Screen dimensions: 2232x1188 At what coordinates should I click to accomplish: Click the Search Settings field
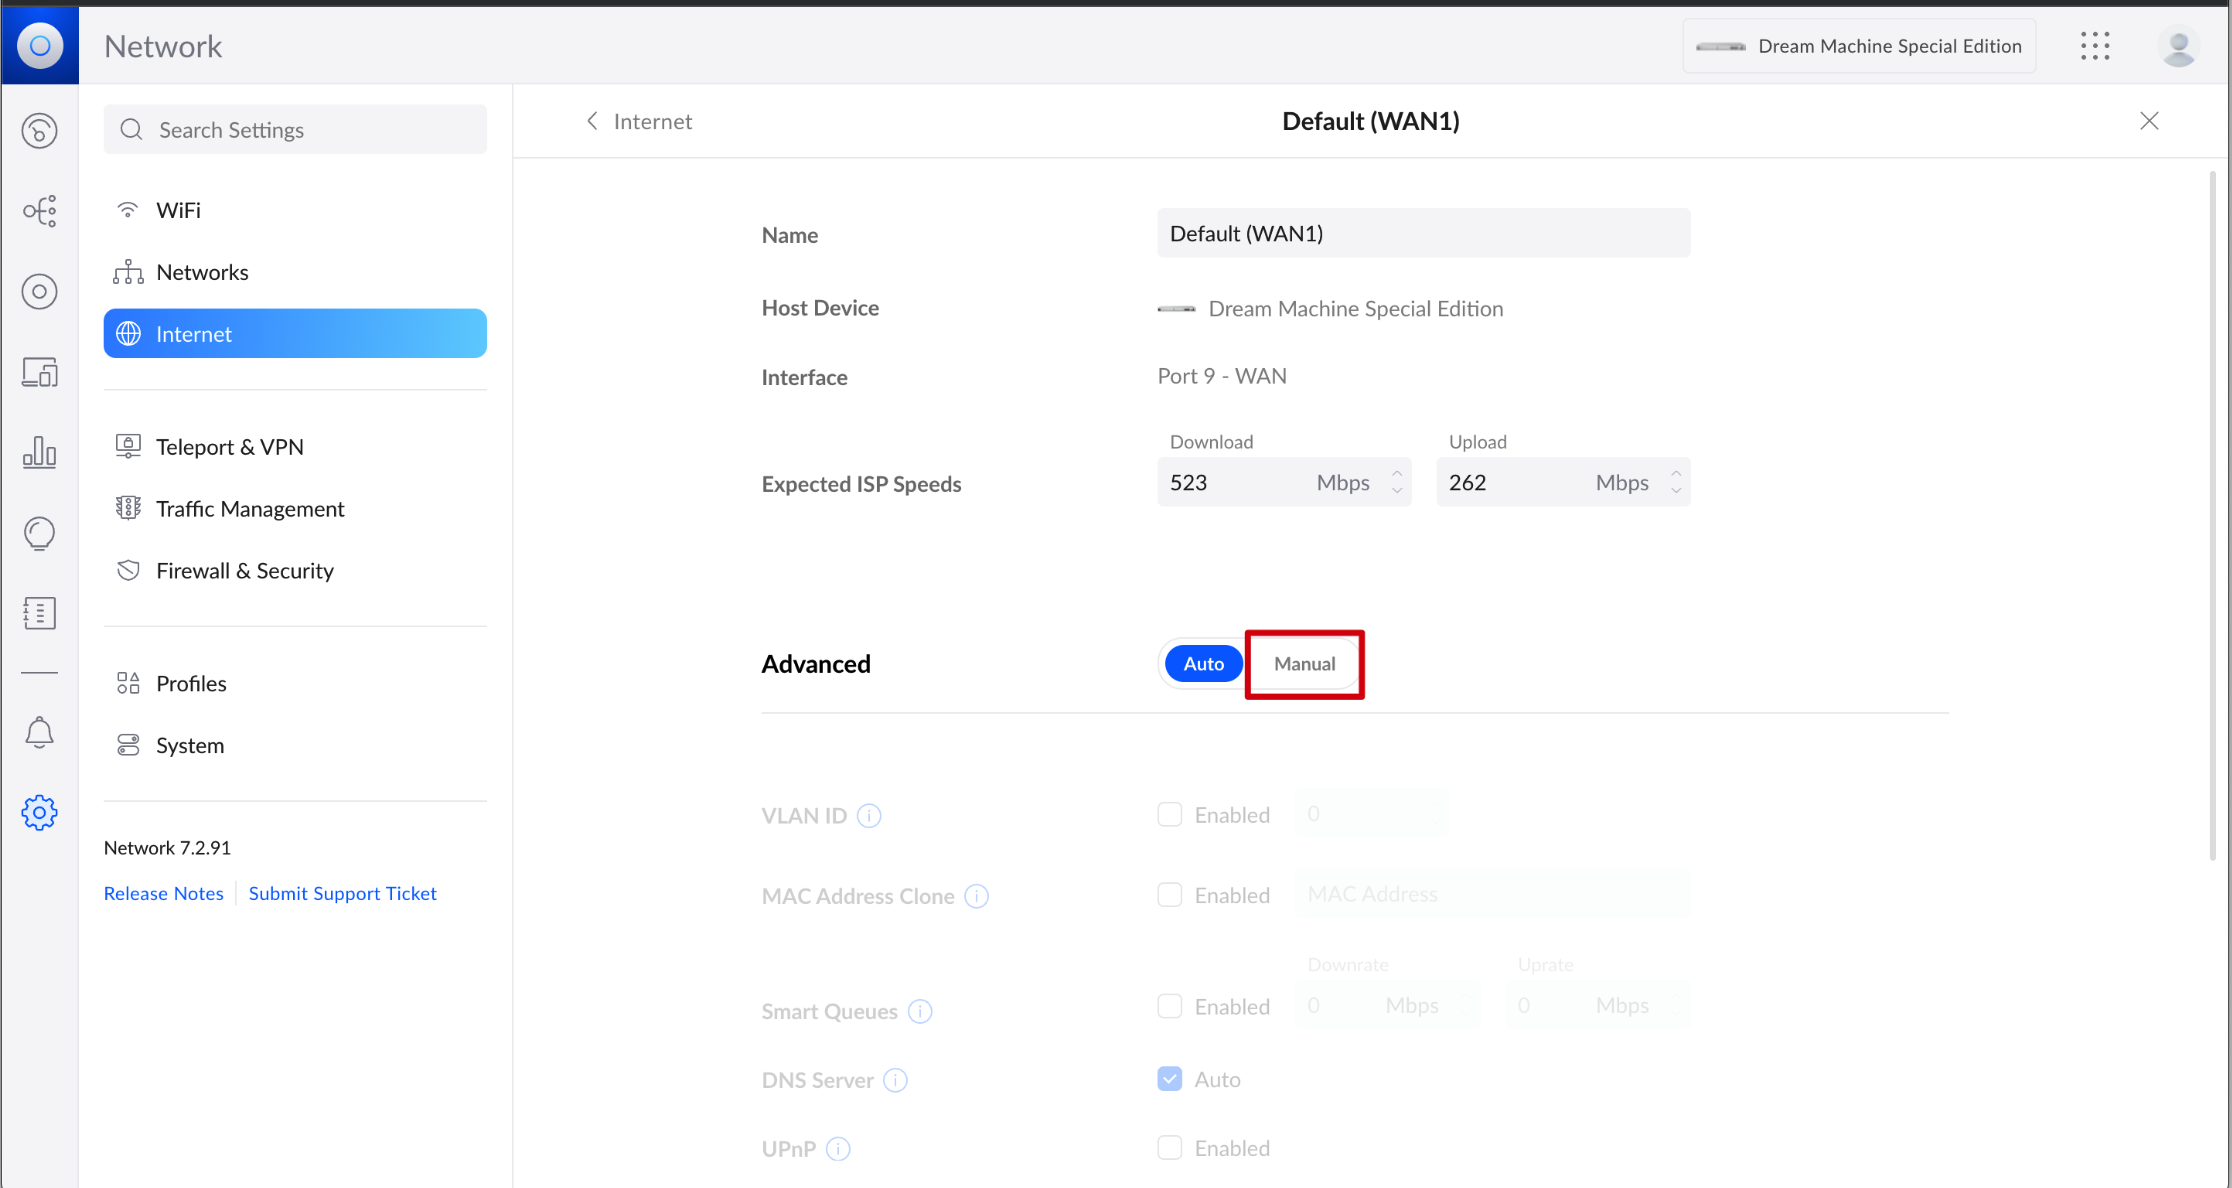coord(295,130)
